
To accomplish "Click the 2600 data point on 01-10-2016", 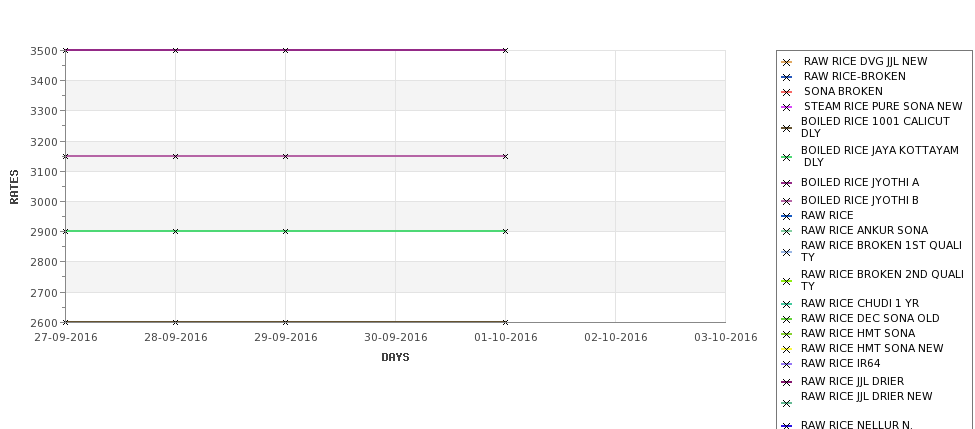I will point(506,322).
